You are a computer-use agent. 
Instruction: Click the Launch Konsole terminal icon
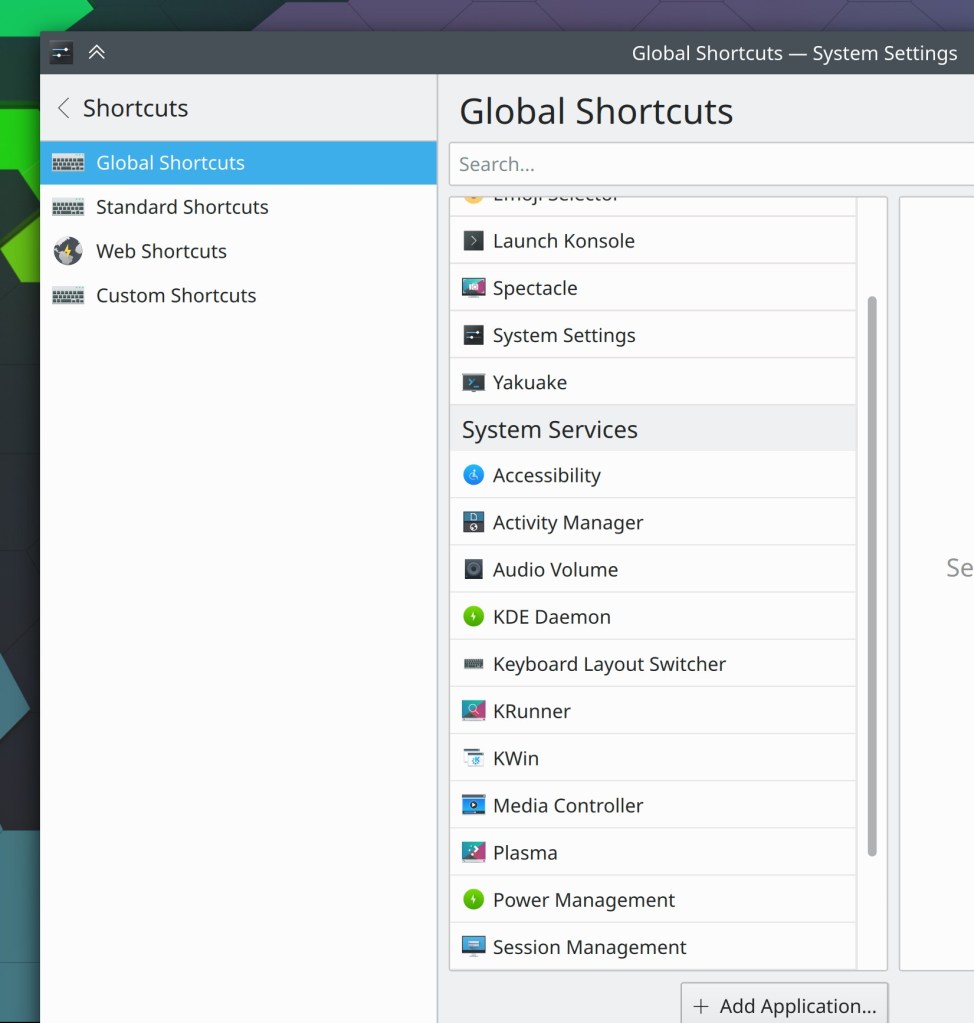473,241
